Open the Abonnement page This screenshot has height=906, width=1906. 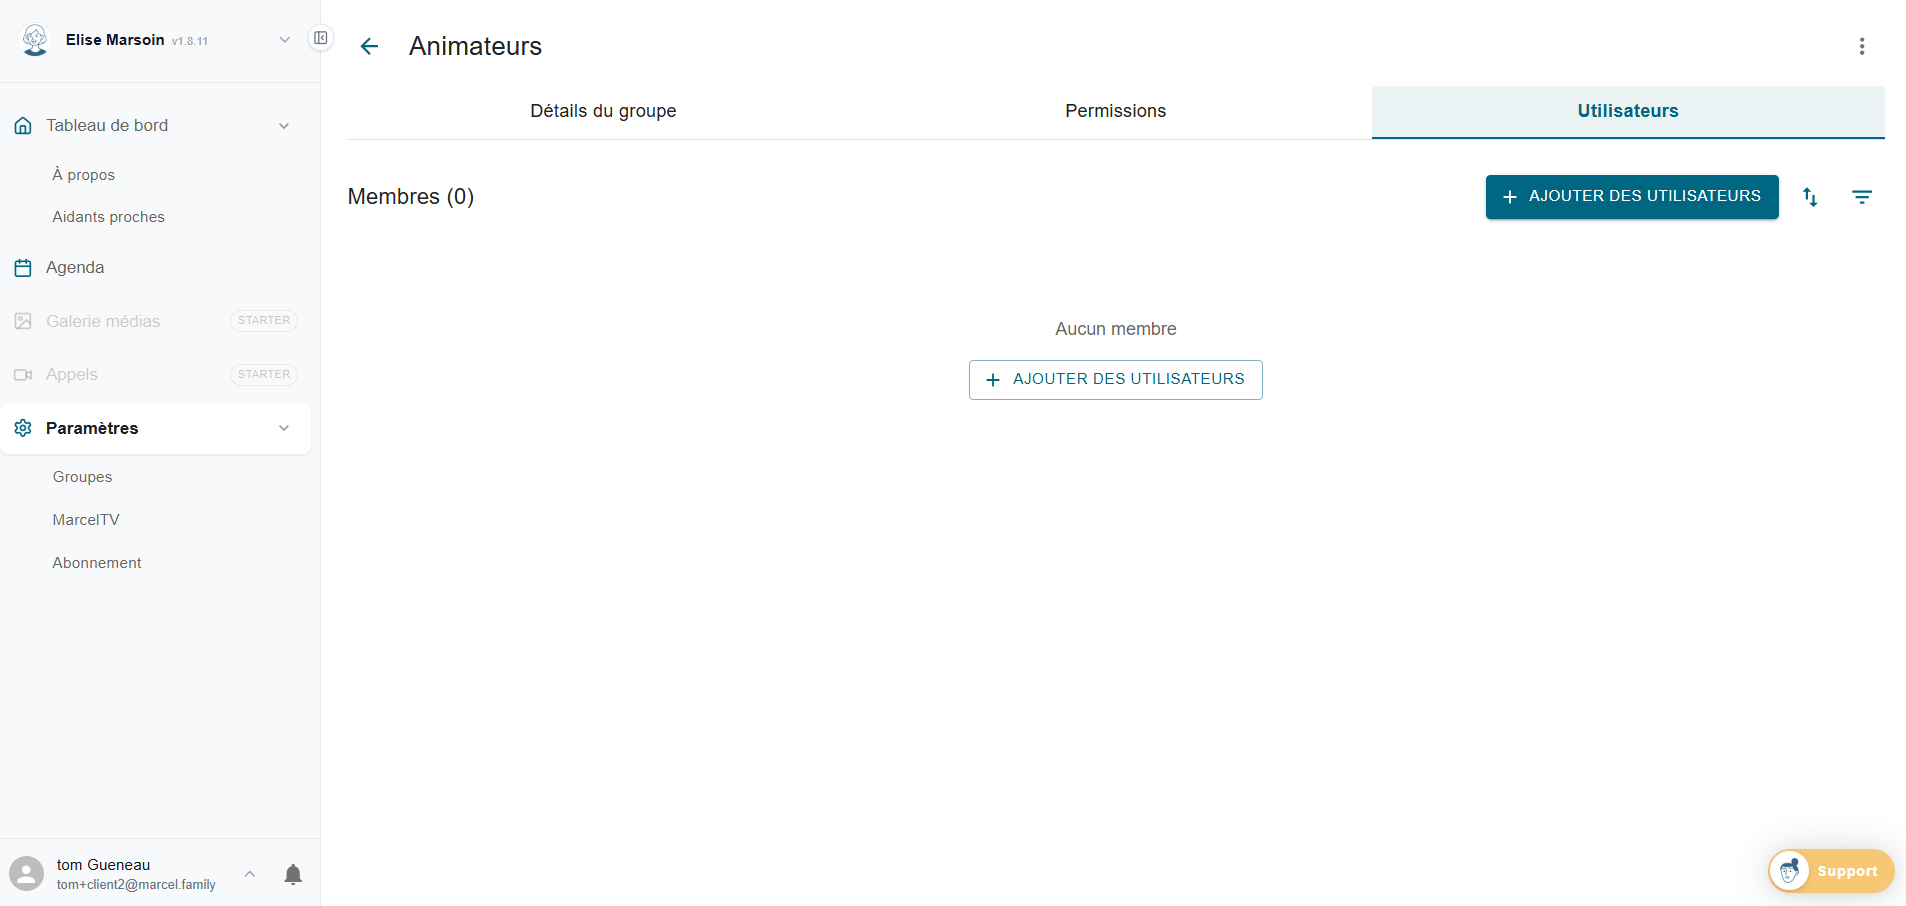[x=97, y=562]
